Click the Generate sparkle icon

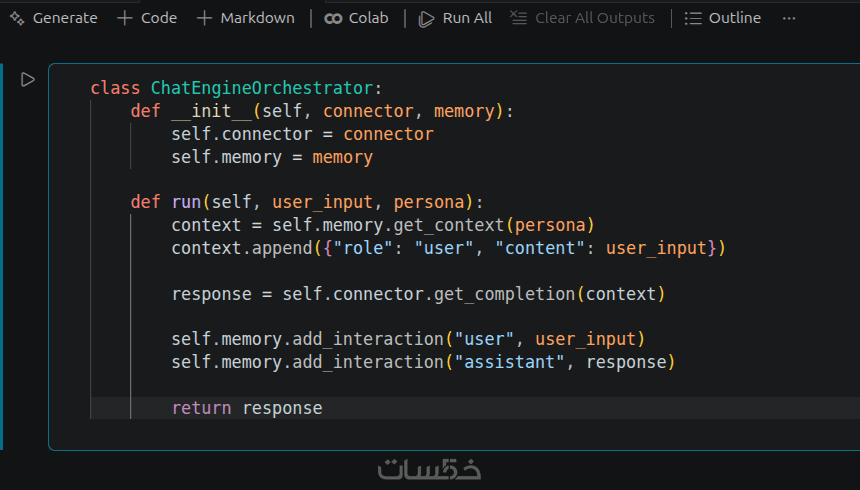tap(16, 18)
